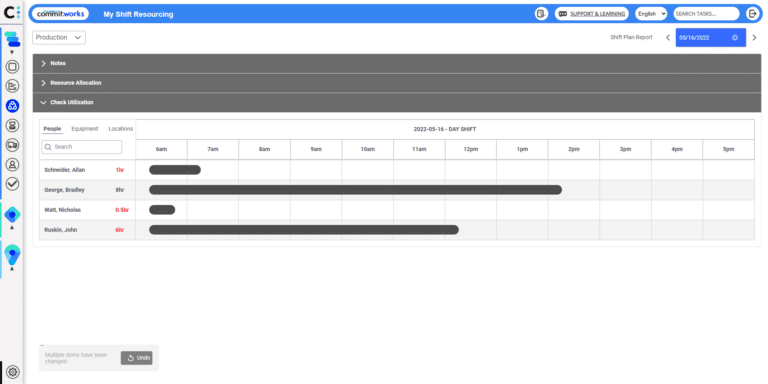768x384 pixels.
Task: Click the truck equipment icon in sidebar
Action: [12, 145]
